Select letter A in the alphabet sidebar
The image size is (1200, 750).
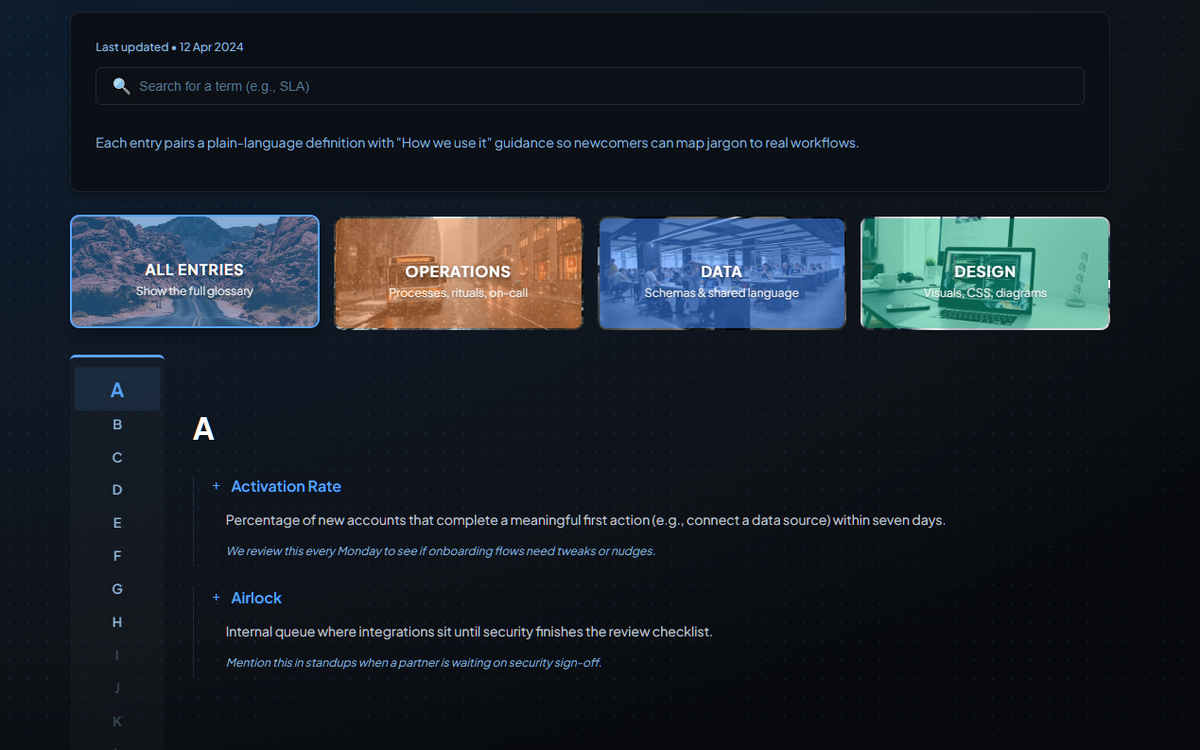pyautogui.click(x=117, y=390)
